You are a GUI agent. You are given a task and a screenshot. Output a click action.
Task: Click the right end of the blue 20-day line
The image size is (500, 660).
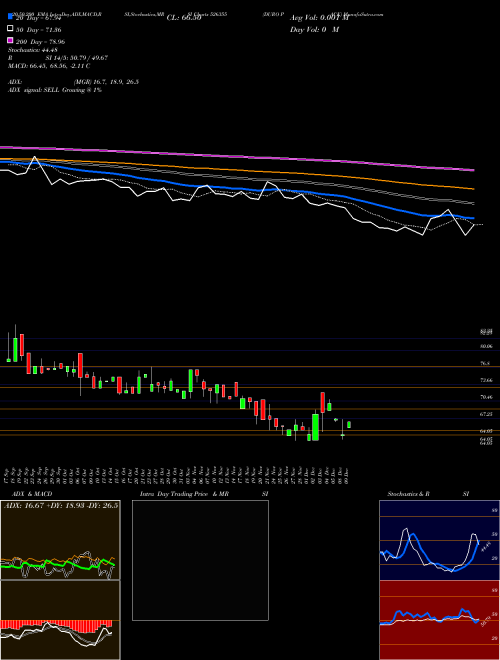pyautogui.click(x=472, y=218)
